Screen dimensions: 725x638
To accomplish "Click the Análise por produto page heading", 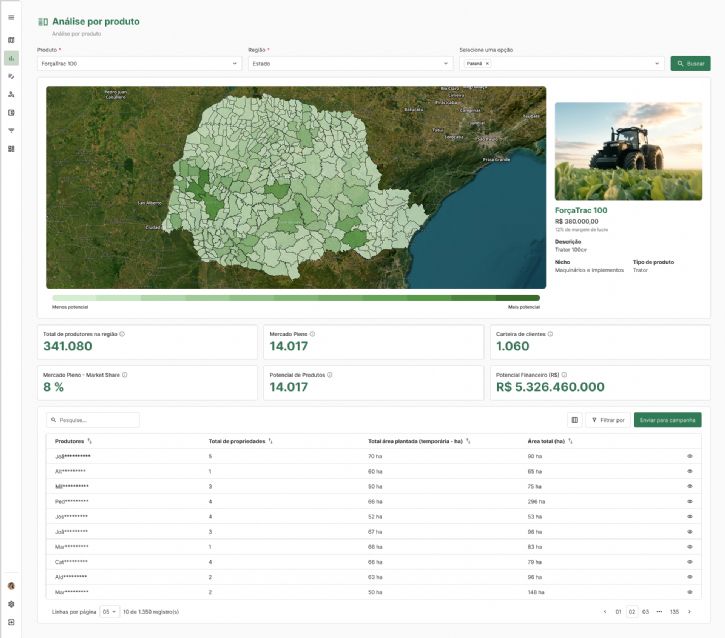I will point(96,22).
